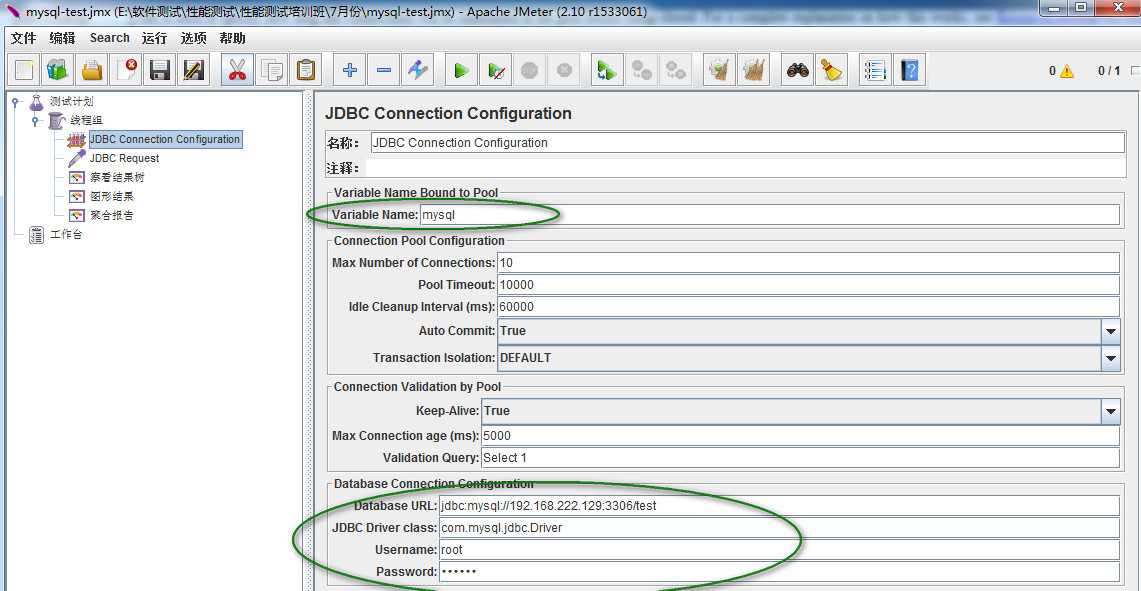The image size is (1141, 591).
Task: Click the grey Shutdown icon
Action: 564,70
